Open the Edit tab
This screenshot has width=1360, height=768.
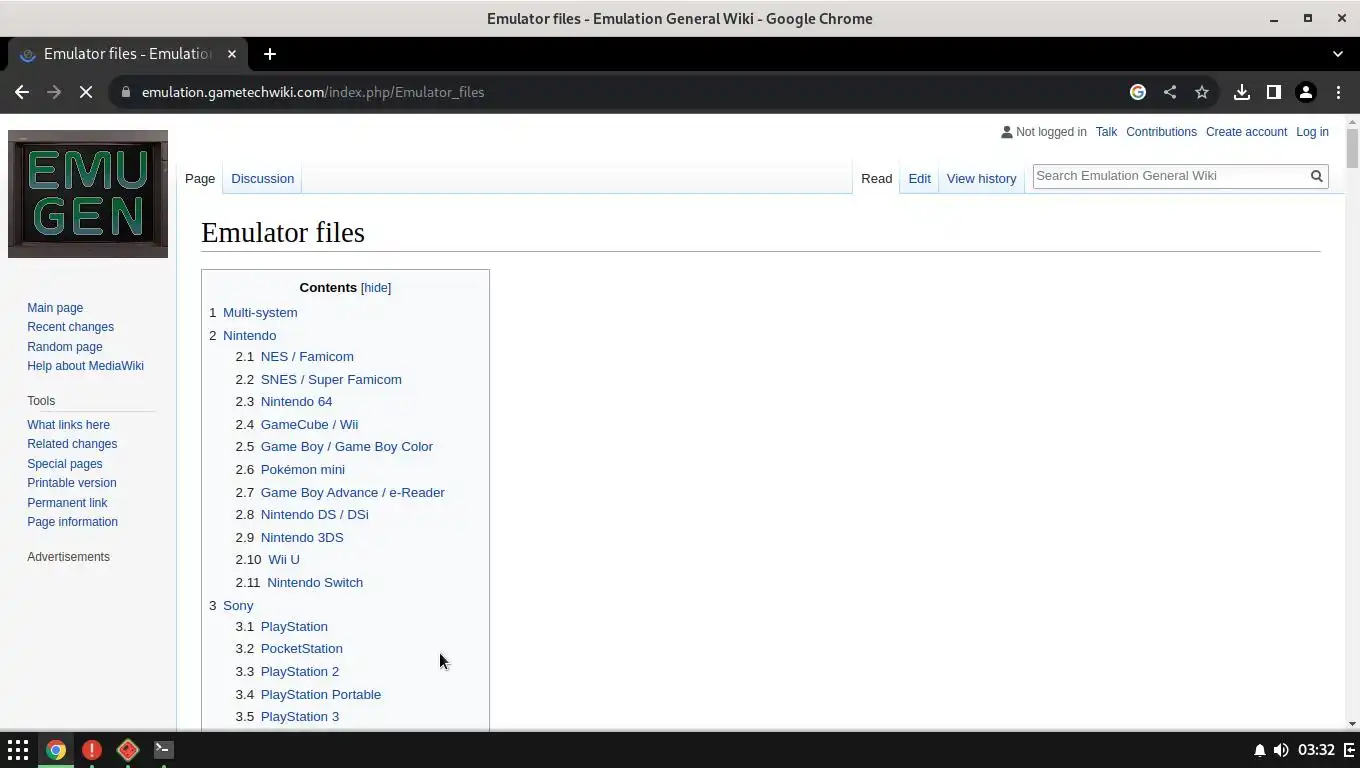919,179
